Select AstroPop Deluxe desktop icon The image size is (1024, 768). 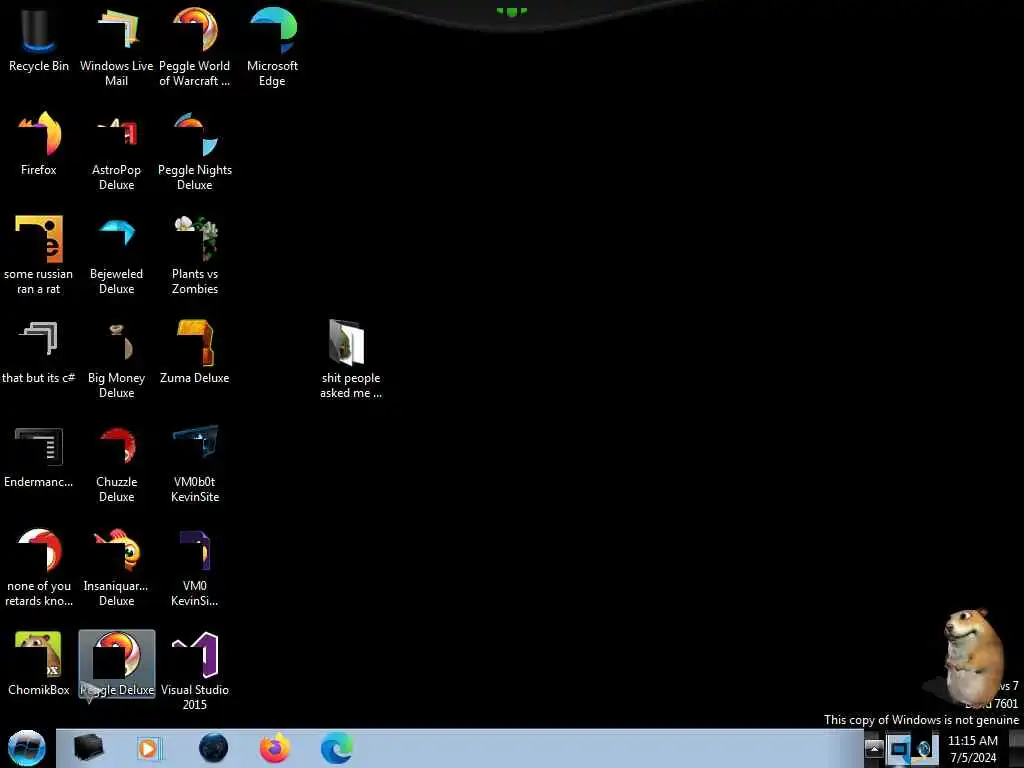coord(116,152)
